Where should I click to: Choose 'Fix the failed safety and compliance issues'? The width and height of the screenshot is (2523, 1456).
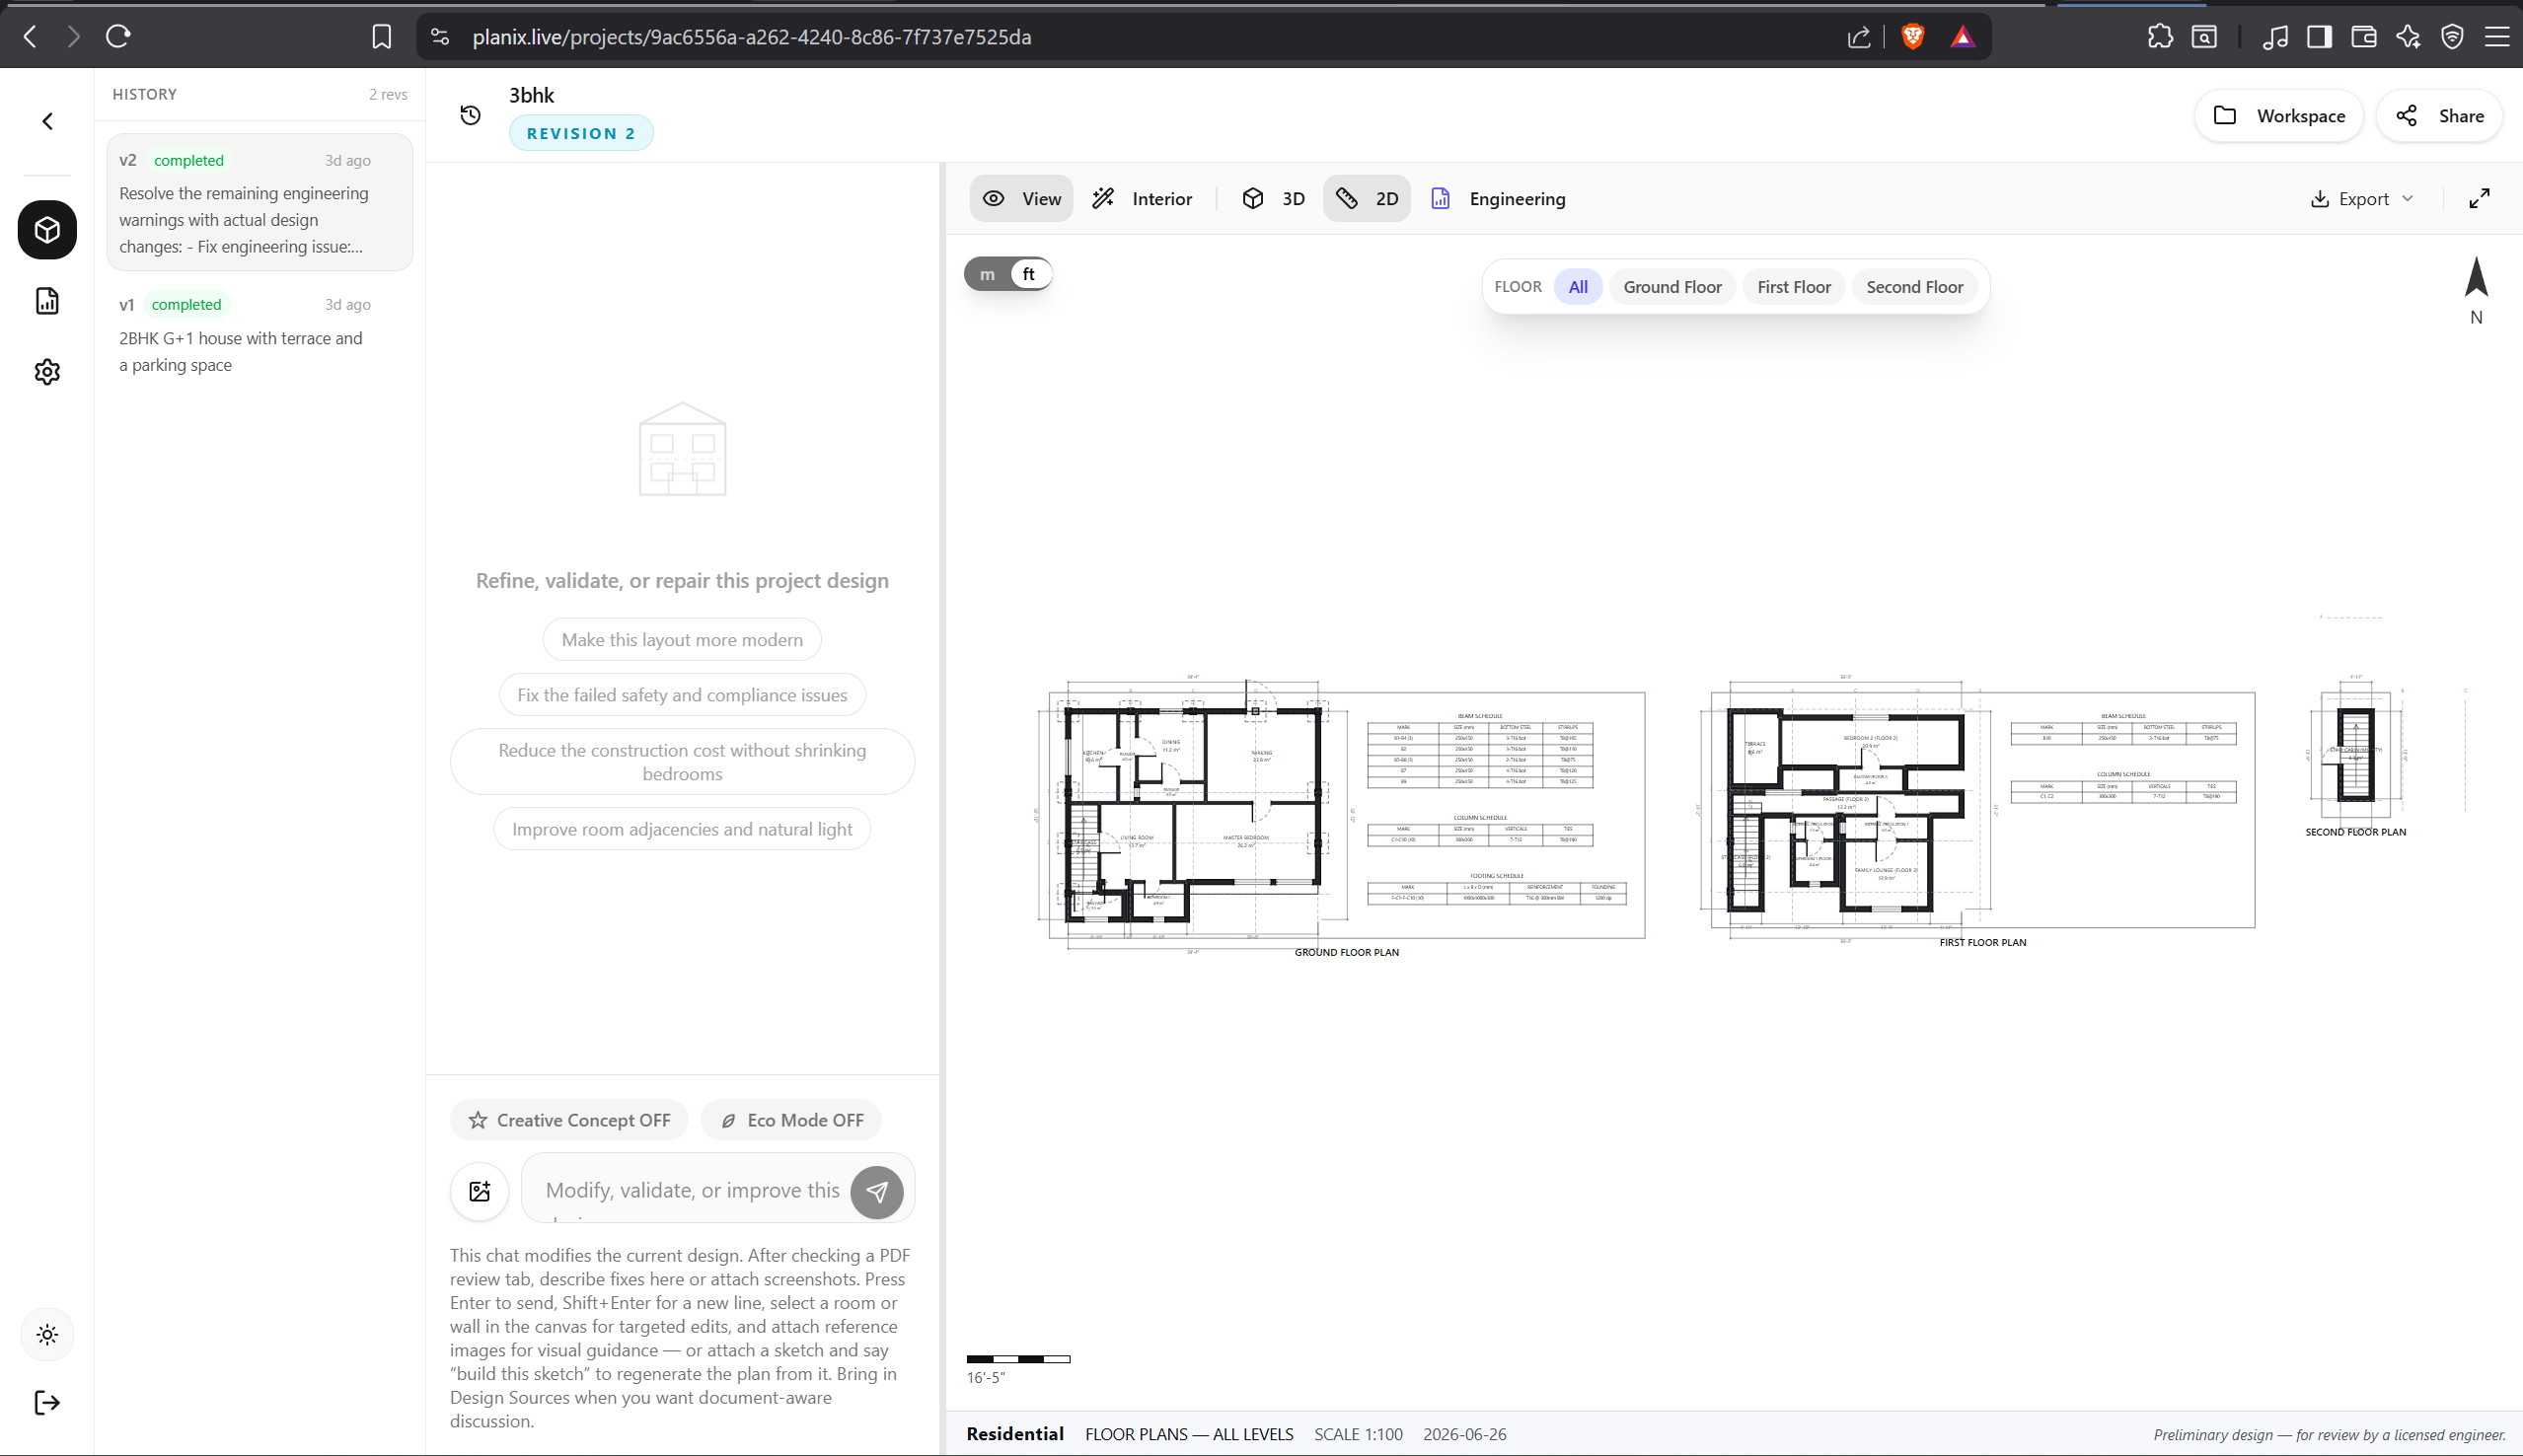point(682,695)
